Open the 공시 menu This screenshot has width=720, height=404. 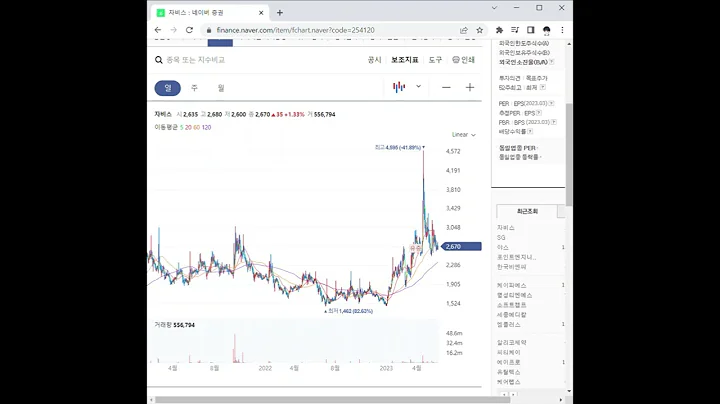pos(375,60)
